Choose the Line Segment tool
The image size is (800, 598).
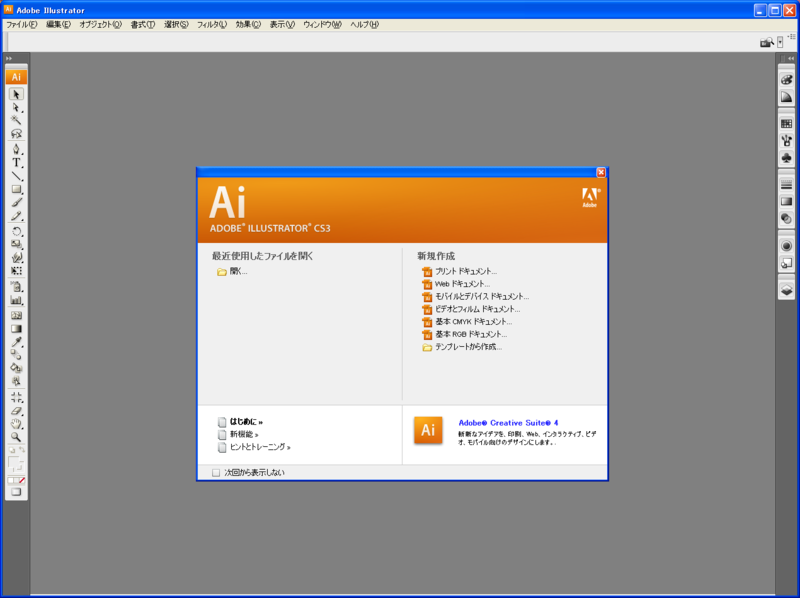click(16, 176)
